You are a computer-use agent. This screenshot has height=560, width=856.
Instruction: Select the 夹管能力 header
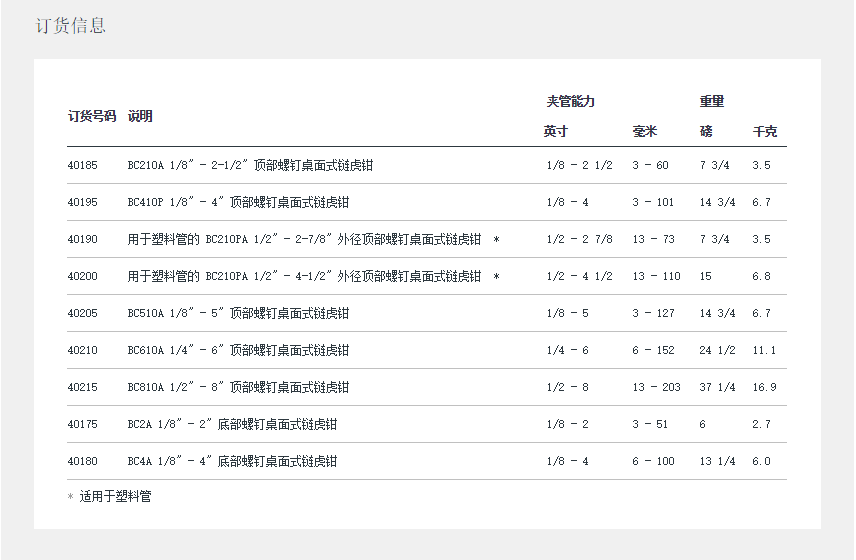(x=570, y=101)
